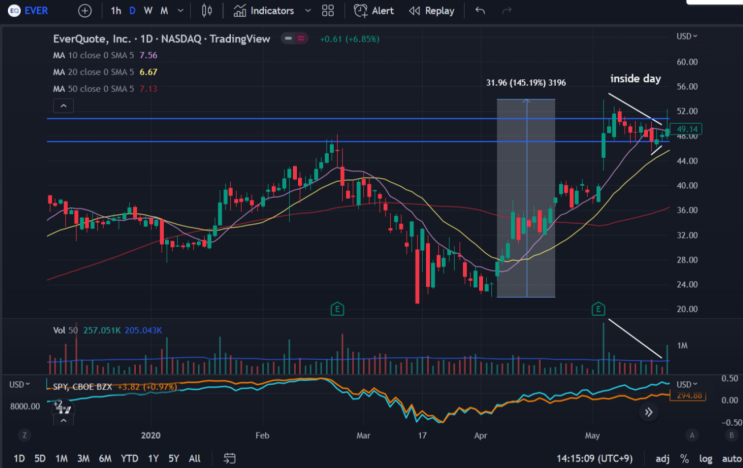Screen dimensions: 743x468
Task: Select the D daily timeframe
Action: tap(133, 10)
